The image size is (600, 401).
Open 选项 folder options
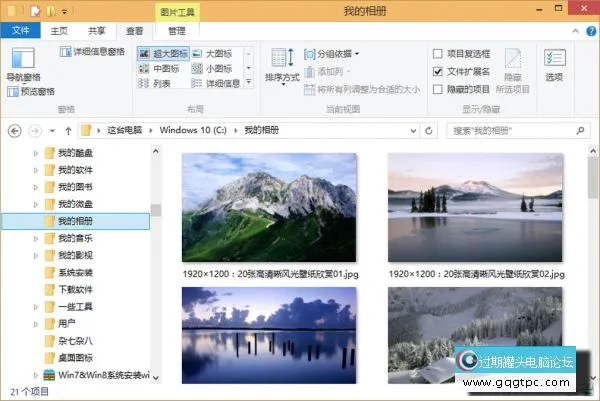(554, 65)
